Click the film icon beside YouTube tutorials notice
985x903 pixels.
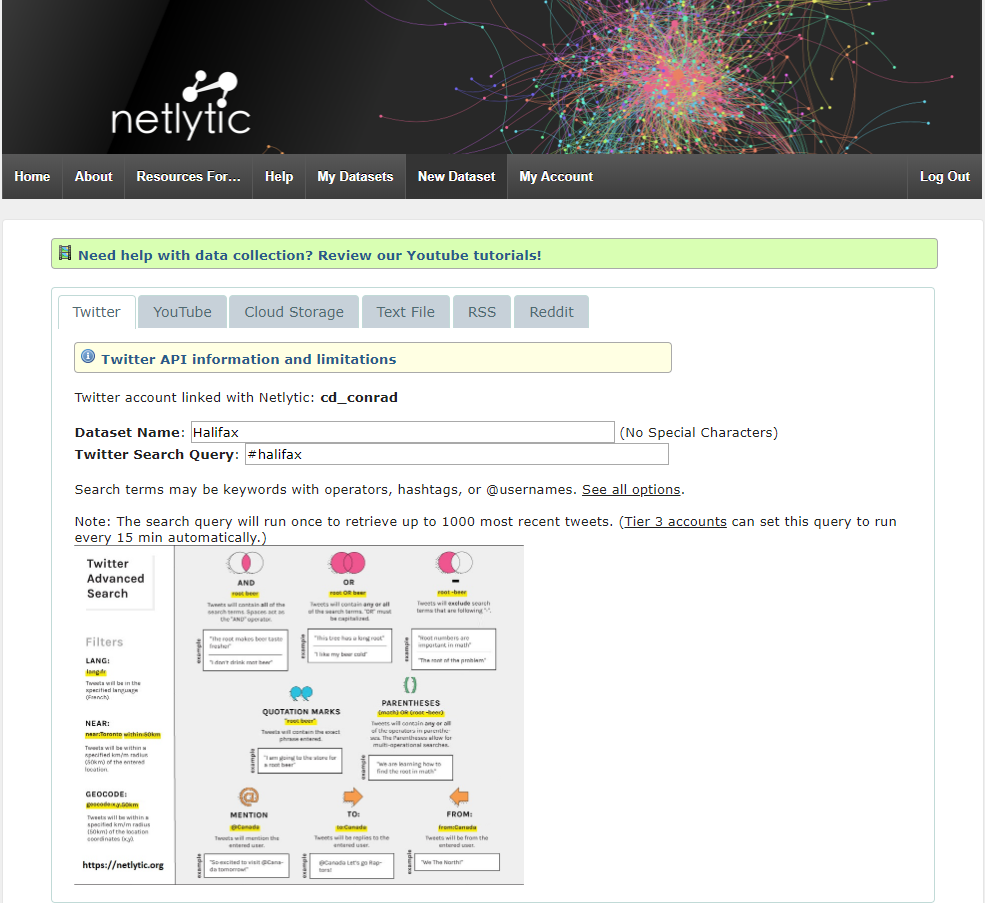click(x=65, y=253)
